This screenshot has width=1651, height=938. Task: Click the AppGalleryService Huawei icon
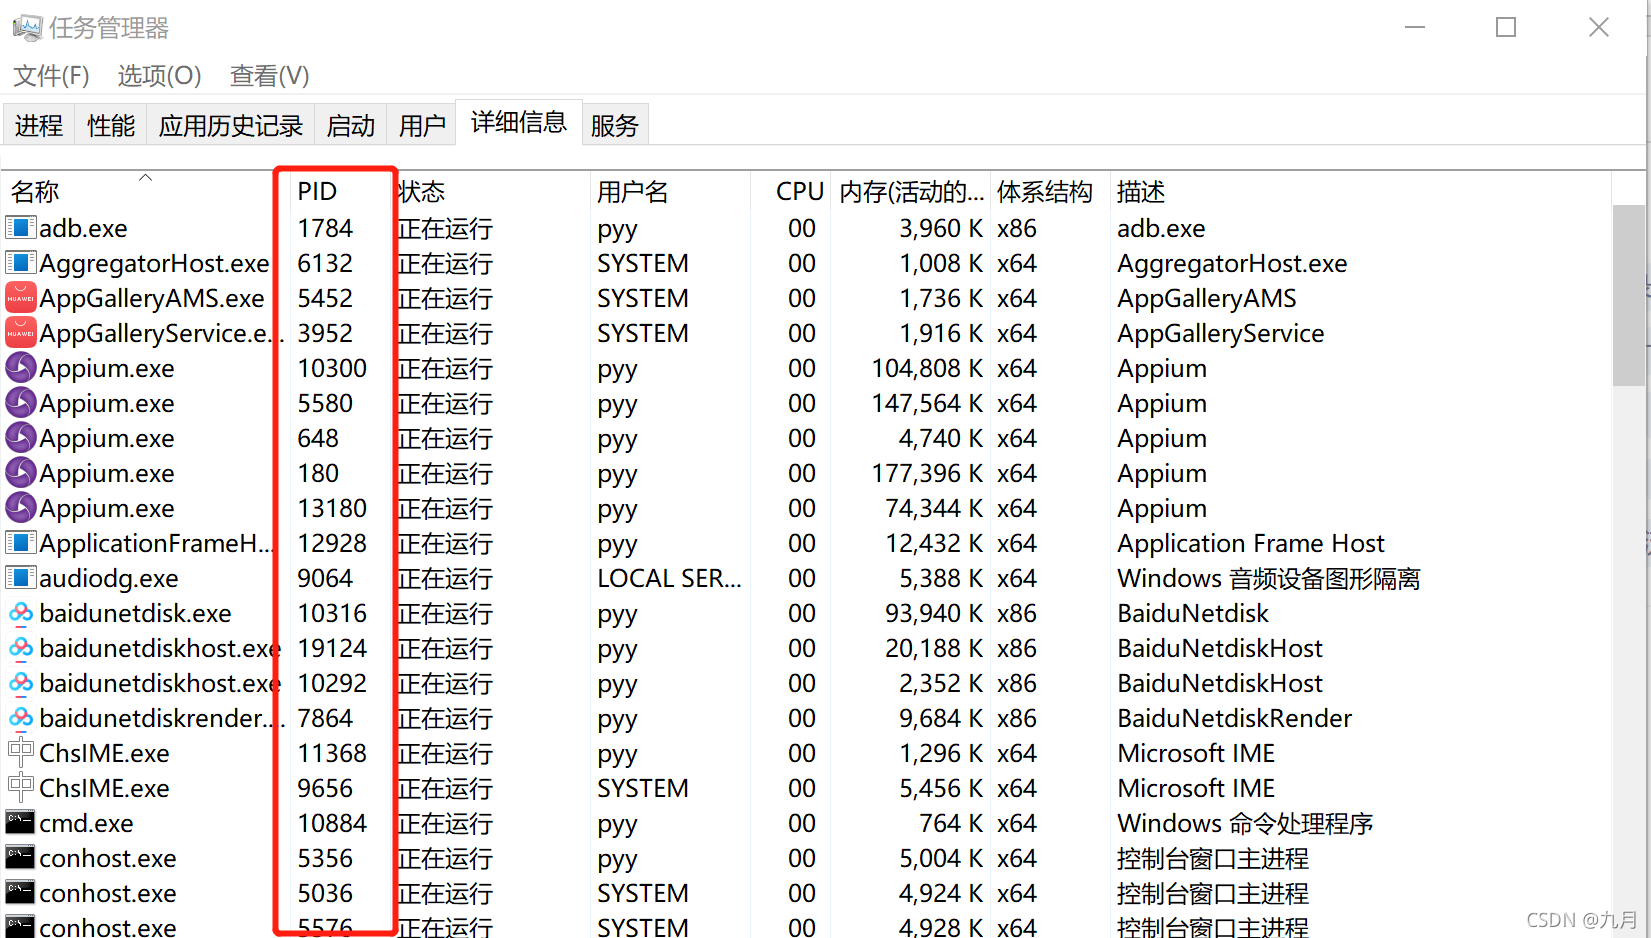click(x=21, y=333)
